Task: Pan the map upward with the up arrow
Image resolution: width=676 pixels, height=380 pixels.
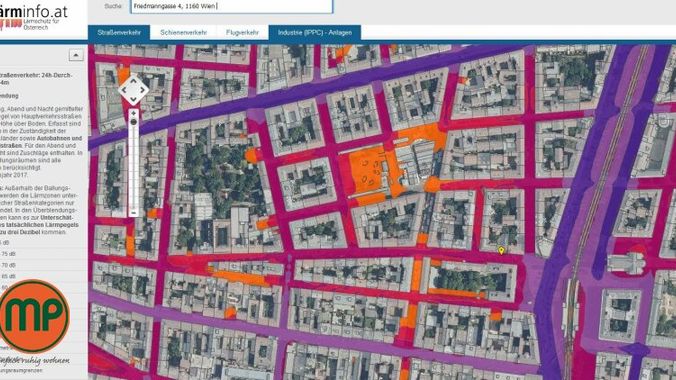Action: [133, 82]
